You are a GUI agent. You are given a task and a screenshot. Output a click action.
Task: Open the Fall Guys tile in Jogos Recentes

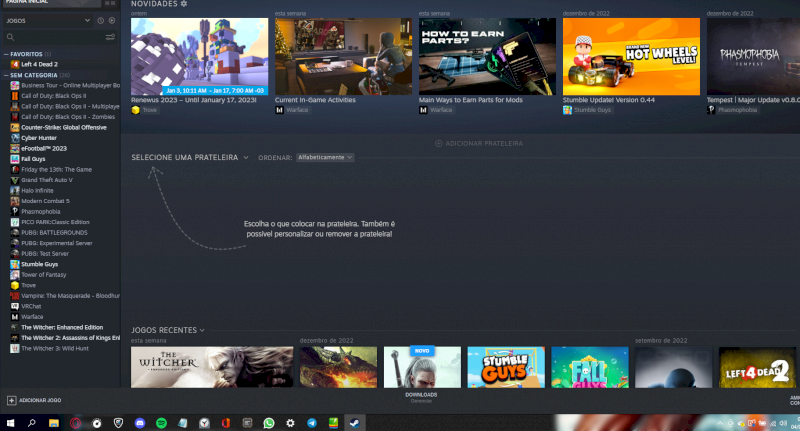pos(590,367)
